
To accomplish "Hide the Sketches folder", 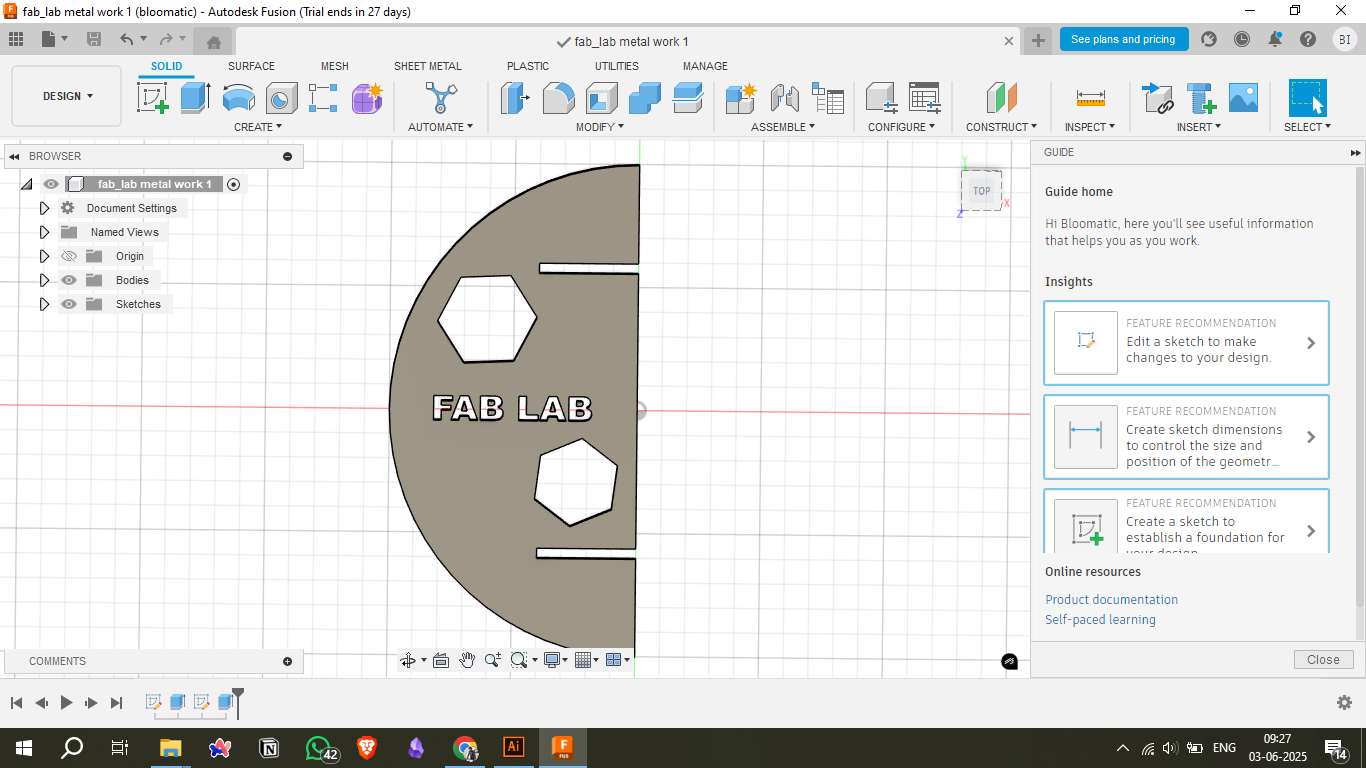I will (x=69, y=304).
